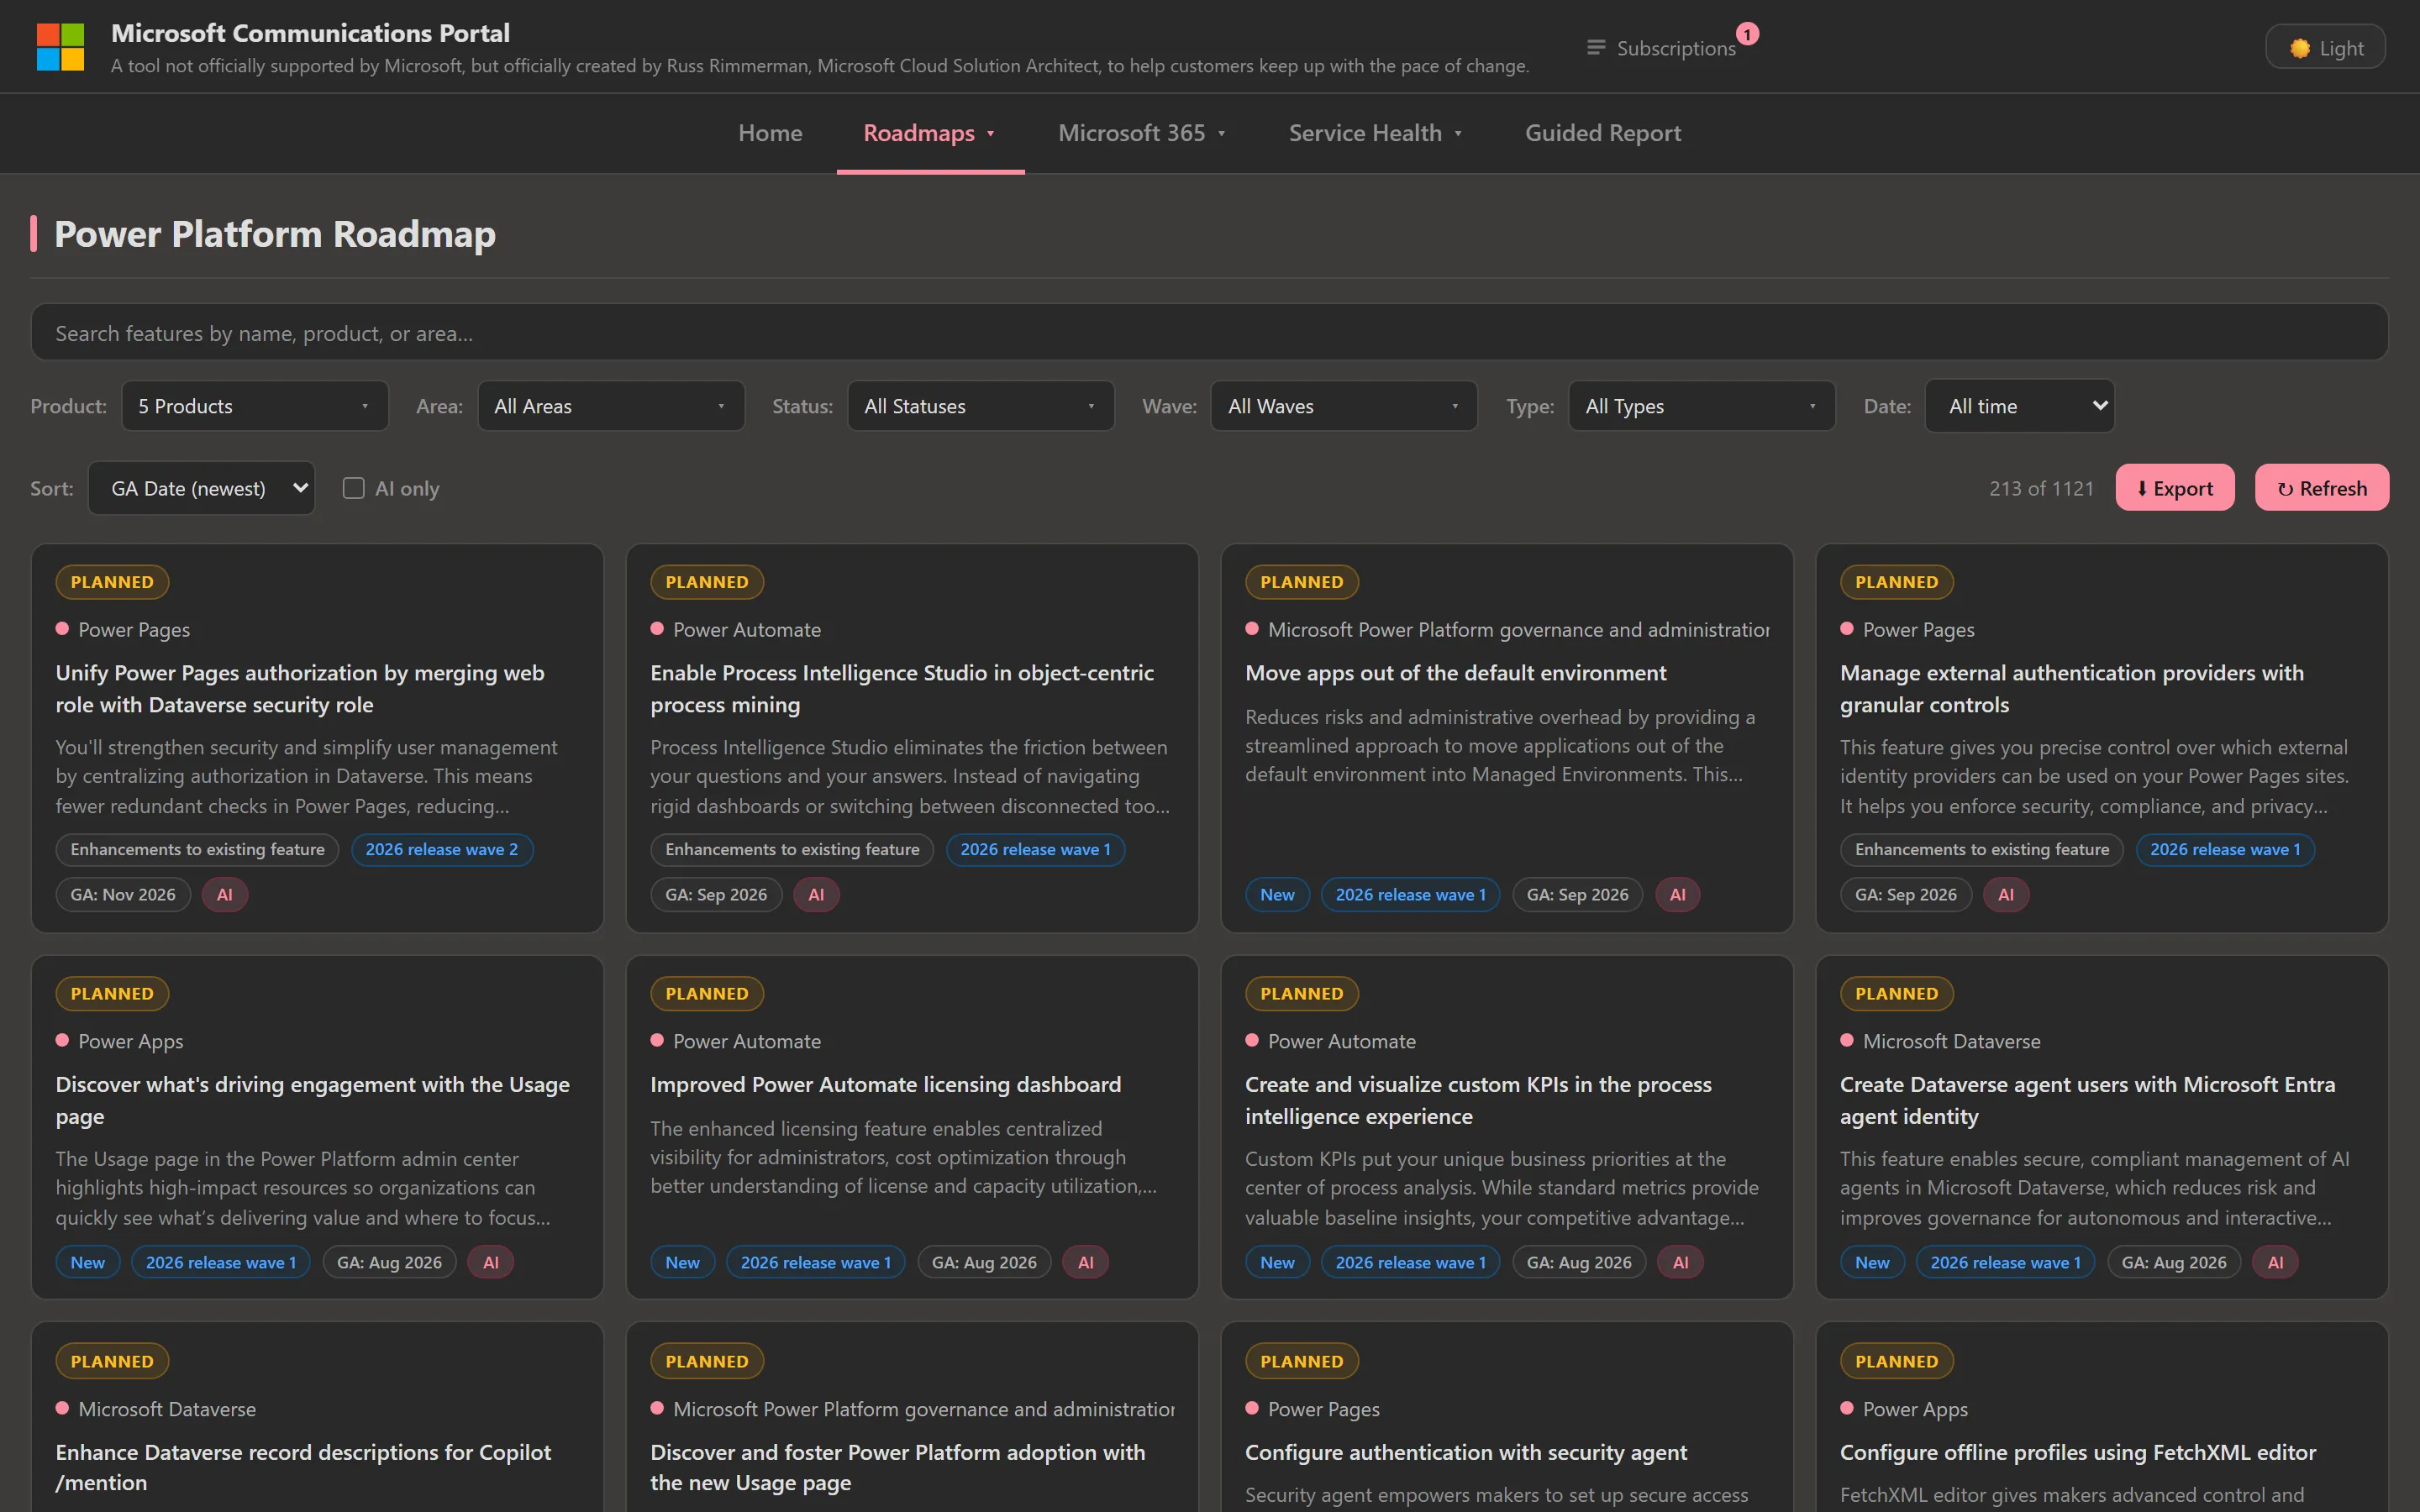Click '2026 release wave 2' tag
The image size is (2420, 1512).
click(442, 849)
